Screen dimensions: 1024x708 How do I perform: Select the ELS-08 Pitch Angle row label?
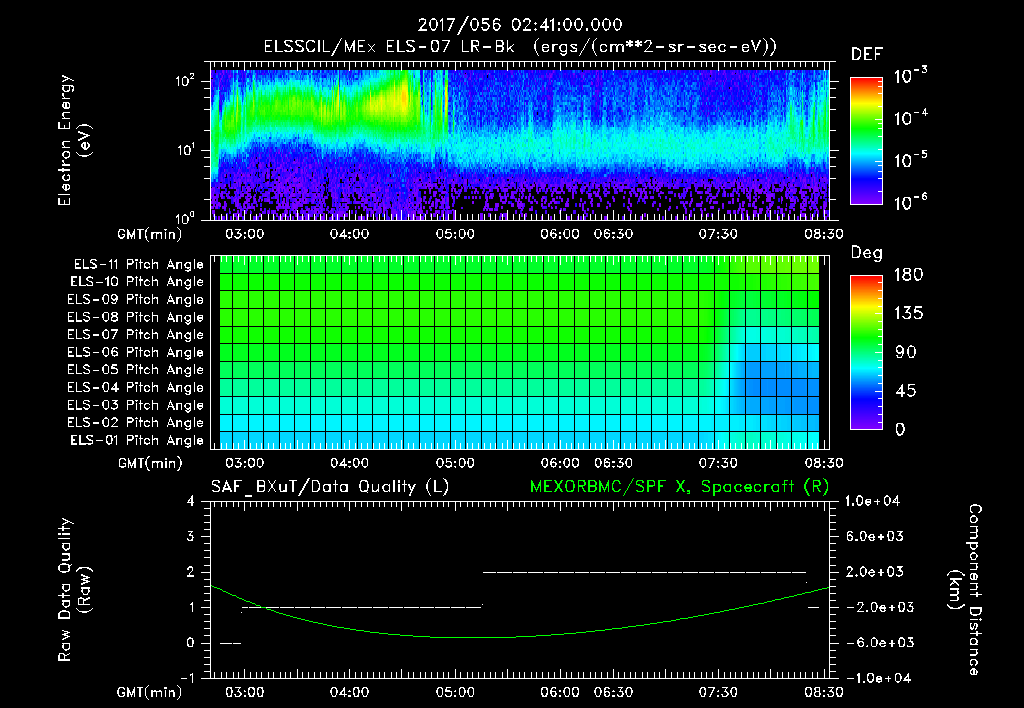point(135,317)
